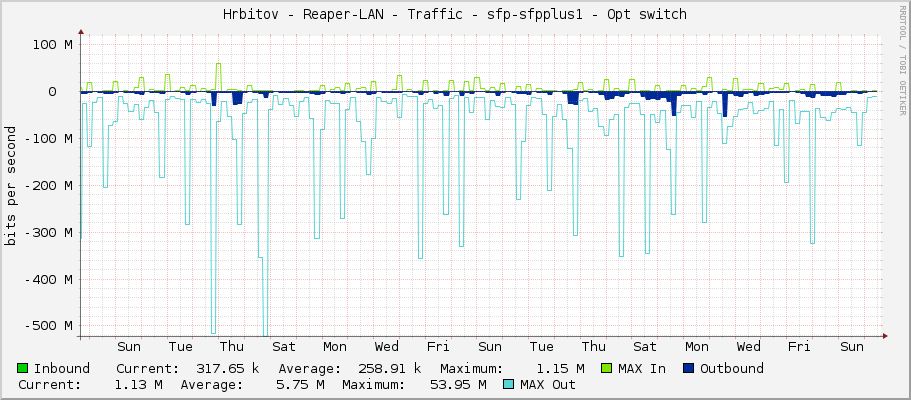Click the 'Sat' label after first Thu
Image resolution: width=911 pixels, height=400 pixels.
(284, 347)
